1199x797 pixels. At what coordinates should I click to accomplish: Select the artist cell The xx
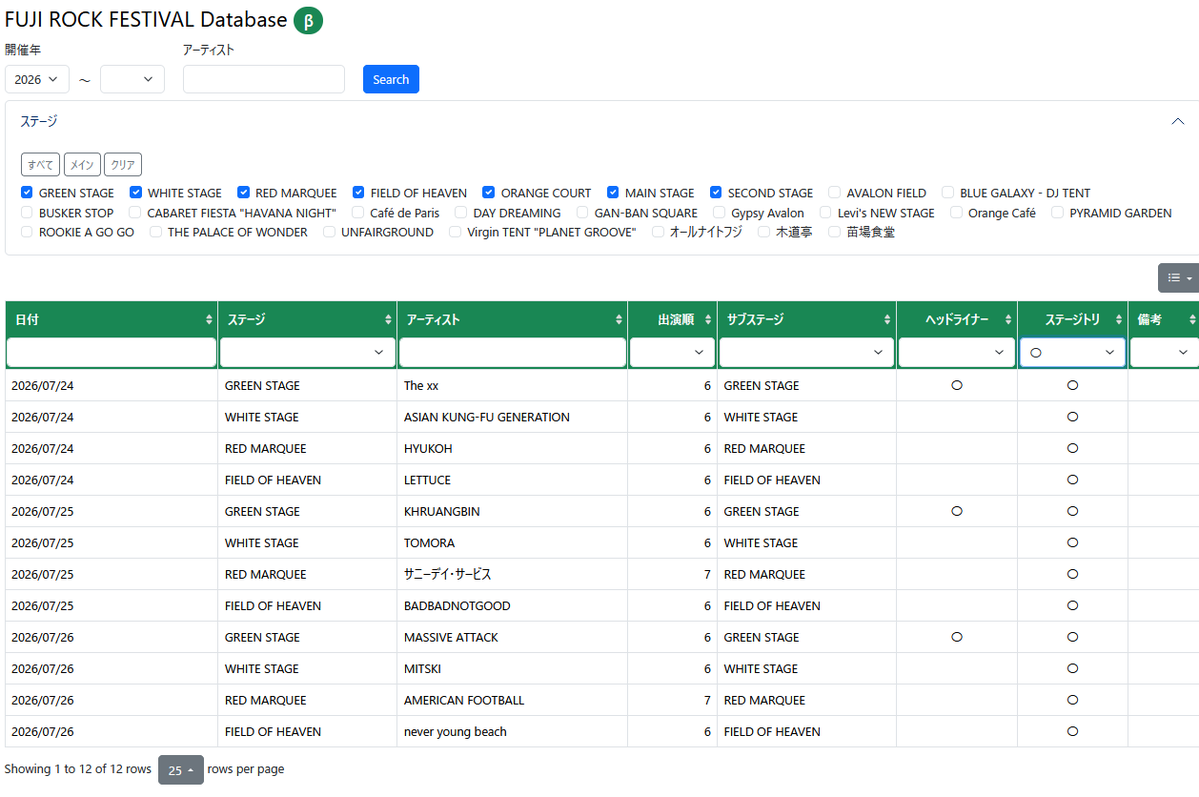[x=512, y=385]
